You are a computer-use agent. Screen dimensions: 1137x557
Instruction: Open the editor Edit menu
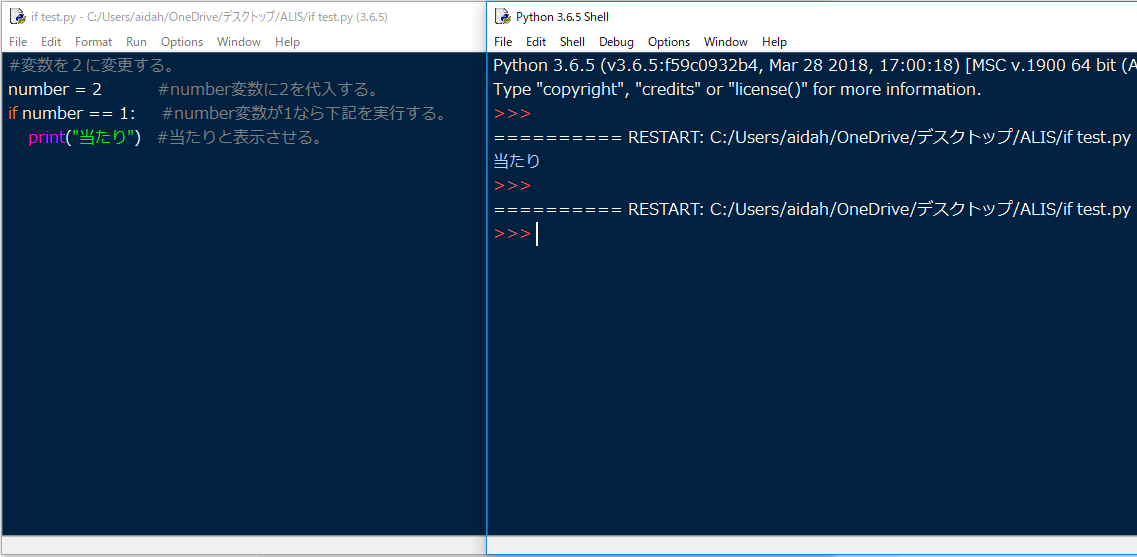point(51,42)
